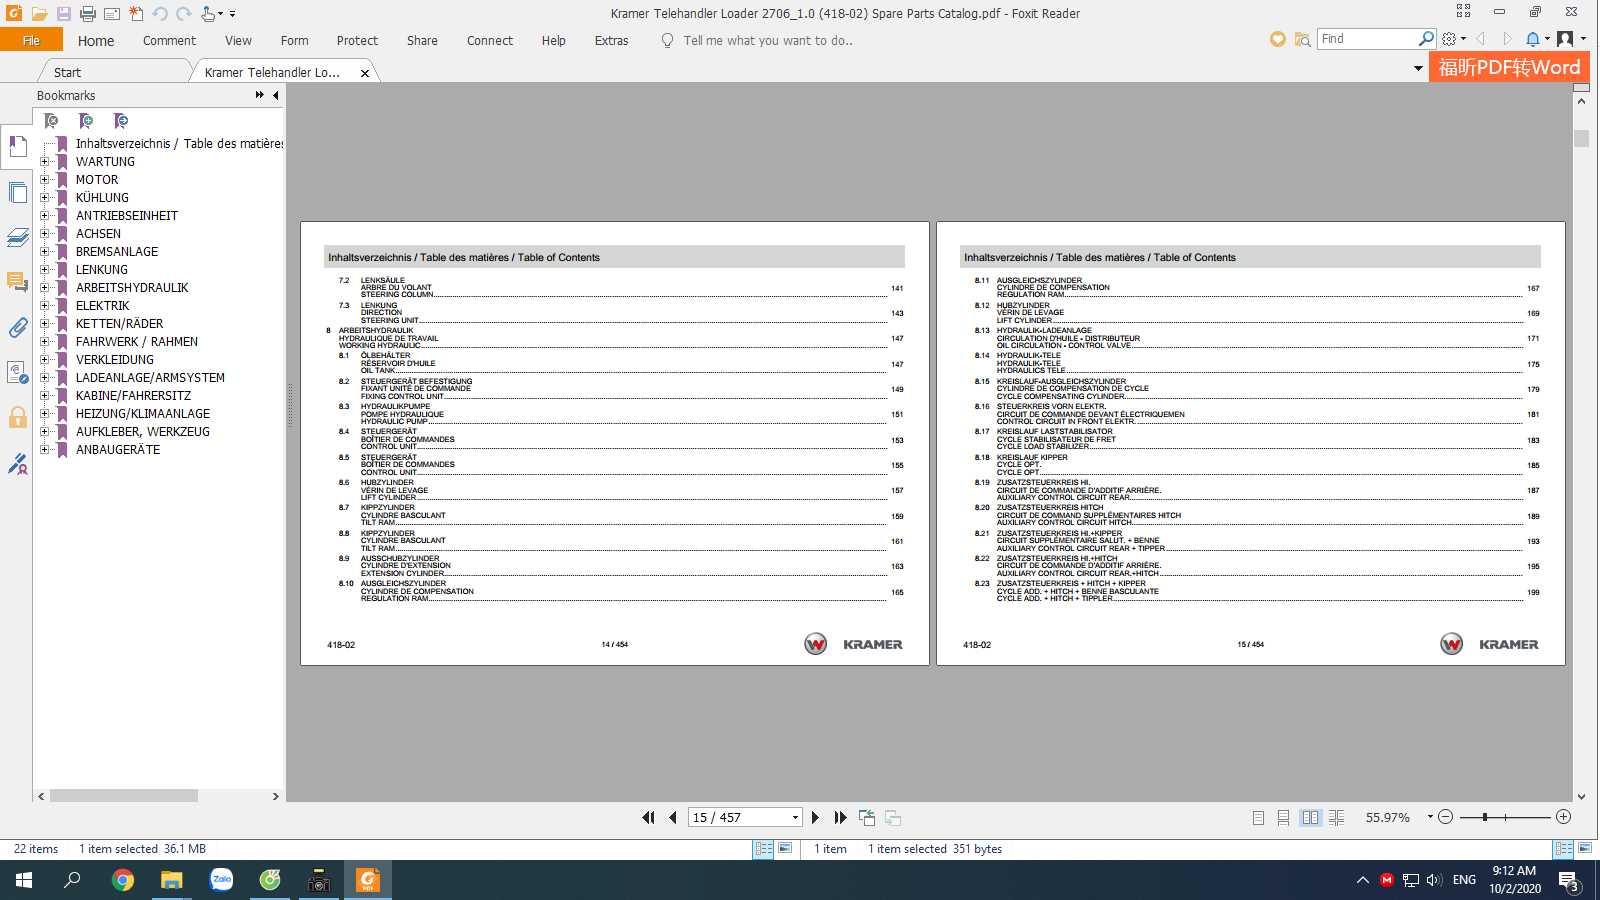1600x900 pixels.
Task: Open the Security lock panel in sidebar
Action: click(18, 417)
